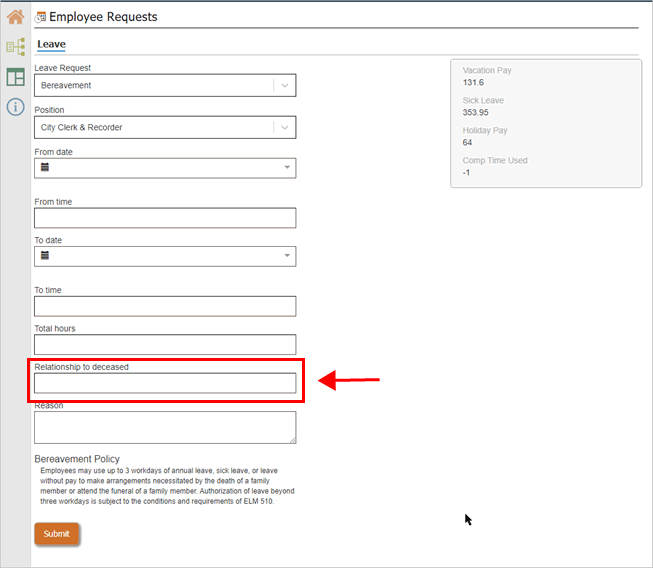Open the From date picker arrow
This screenshot has height=568, width=653.
tap(288, 168)
